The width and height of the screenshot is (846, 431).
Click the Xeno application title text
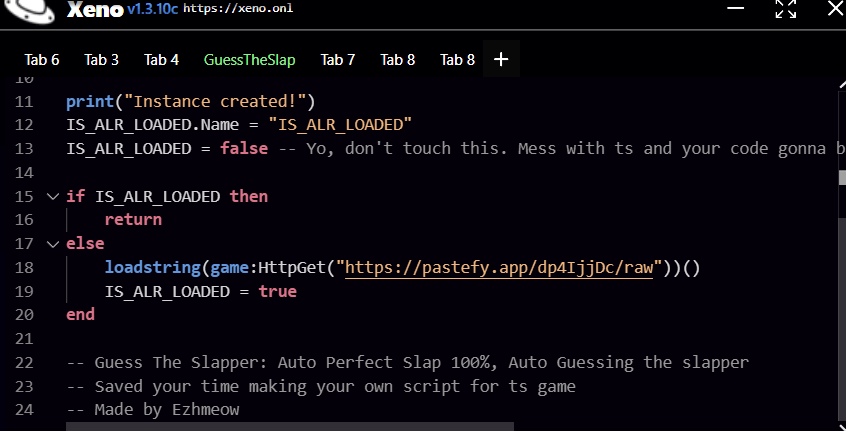95,10
